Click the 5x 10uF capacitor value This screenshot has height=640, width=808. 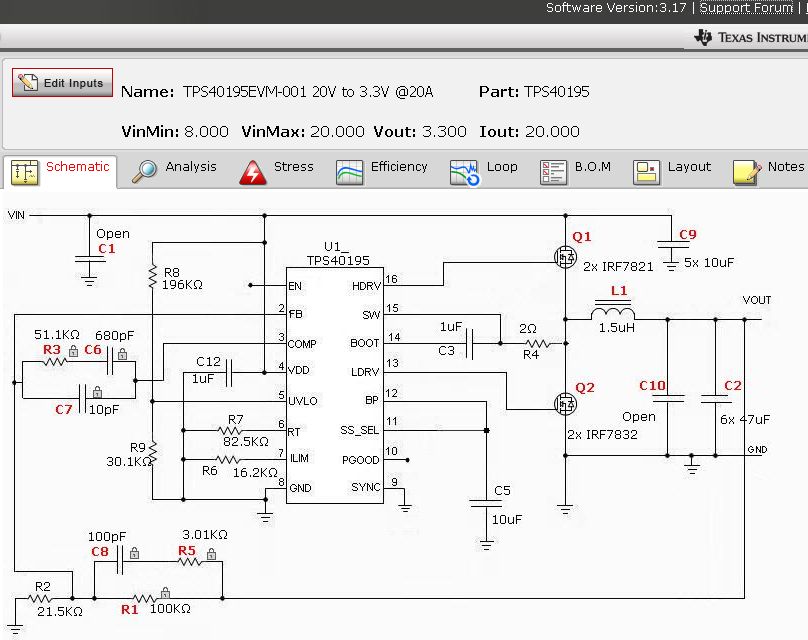[x=709, y=263]
